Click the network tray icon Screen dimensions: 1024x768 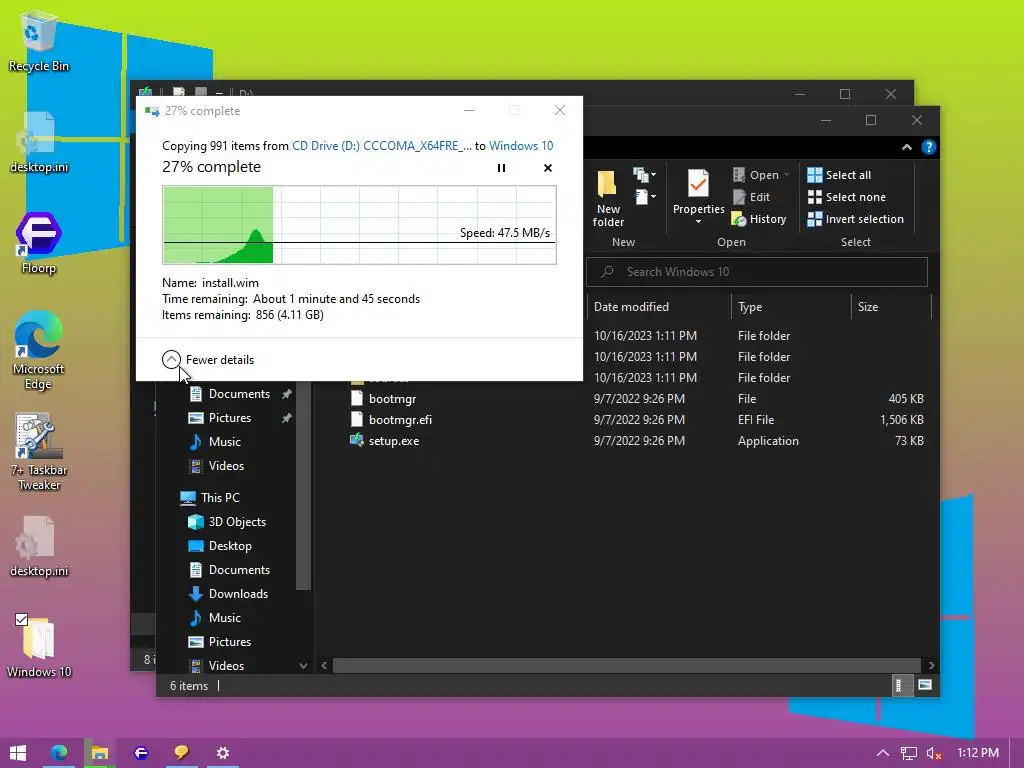pyautogui.click(x=908, y=753)
